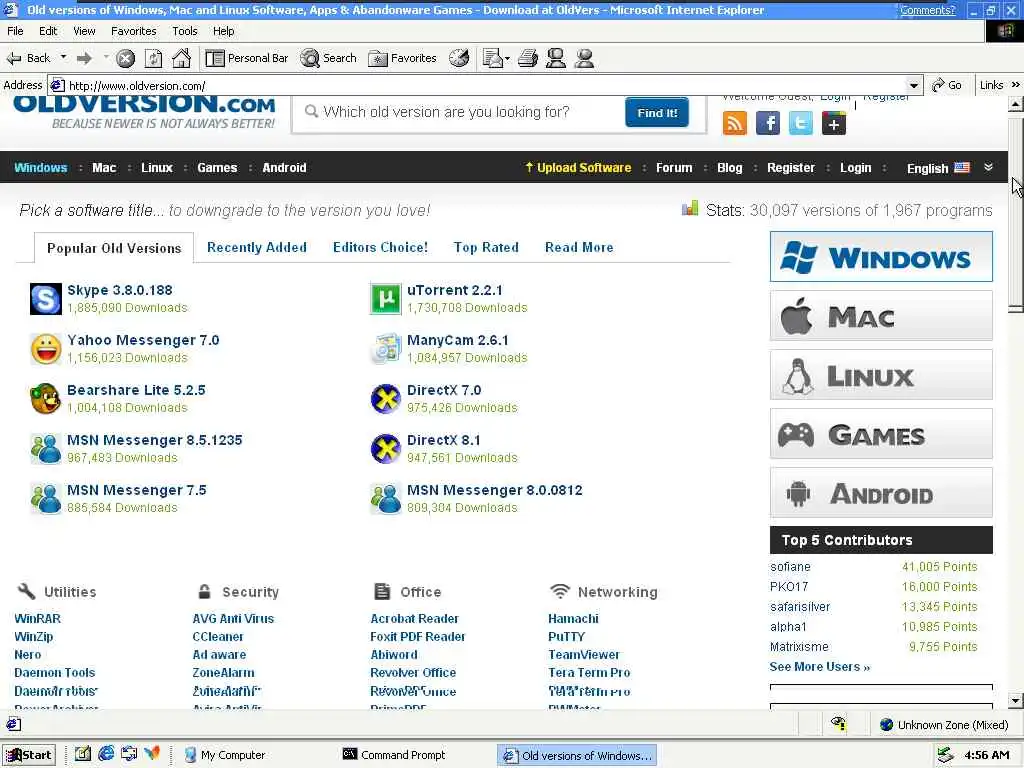Click the History clock icon
The height and width of the screenshot is (768, 1024).
(x=459, y=58)
